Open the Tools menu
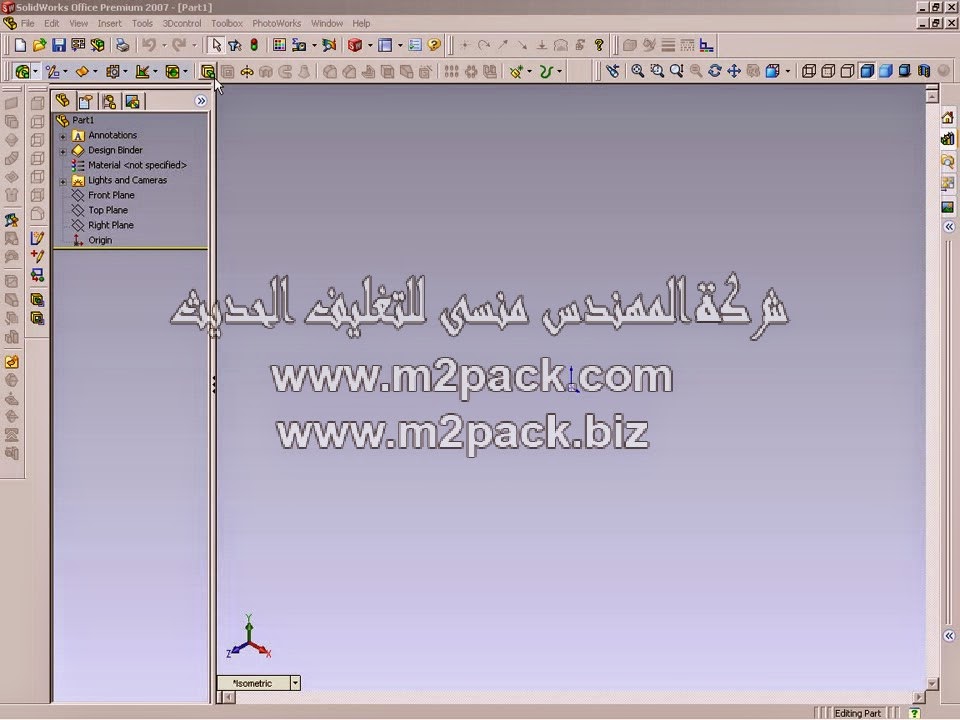960x720 pixels. tap(142, 23)
